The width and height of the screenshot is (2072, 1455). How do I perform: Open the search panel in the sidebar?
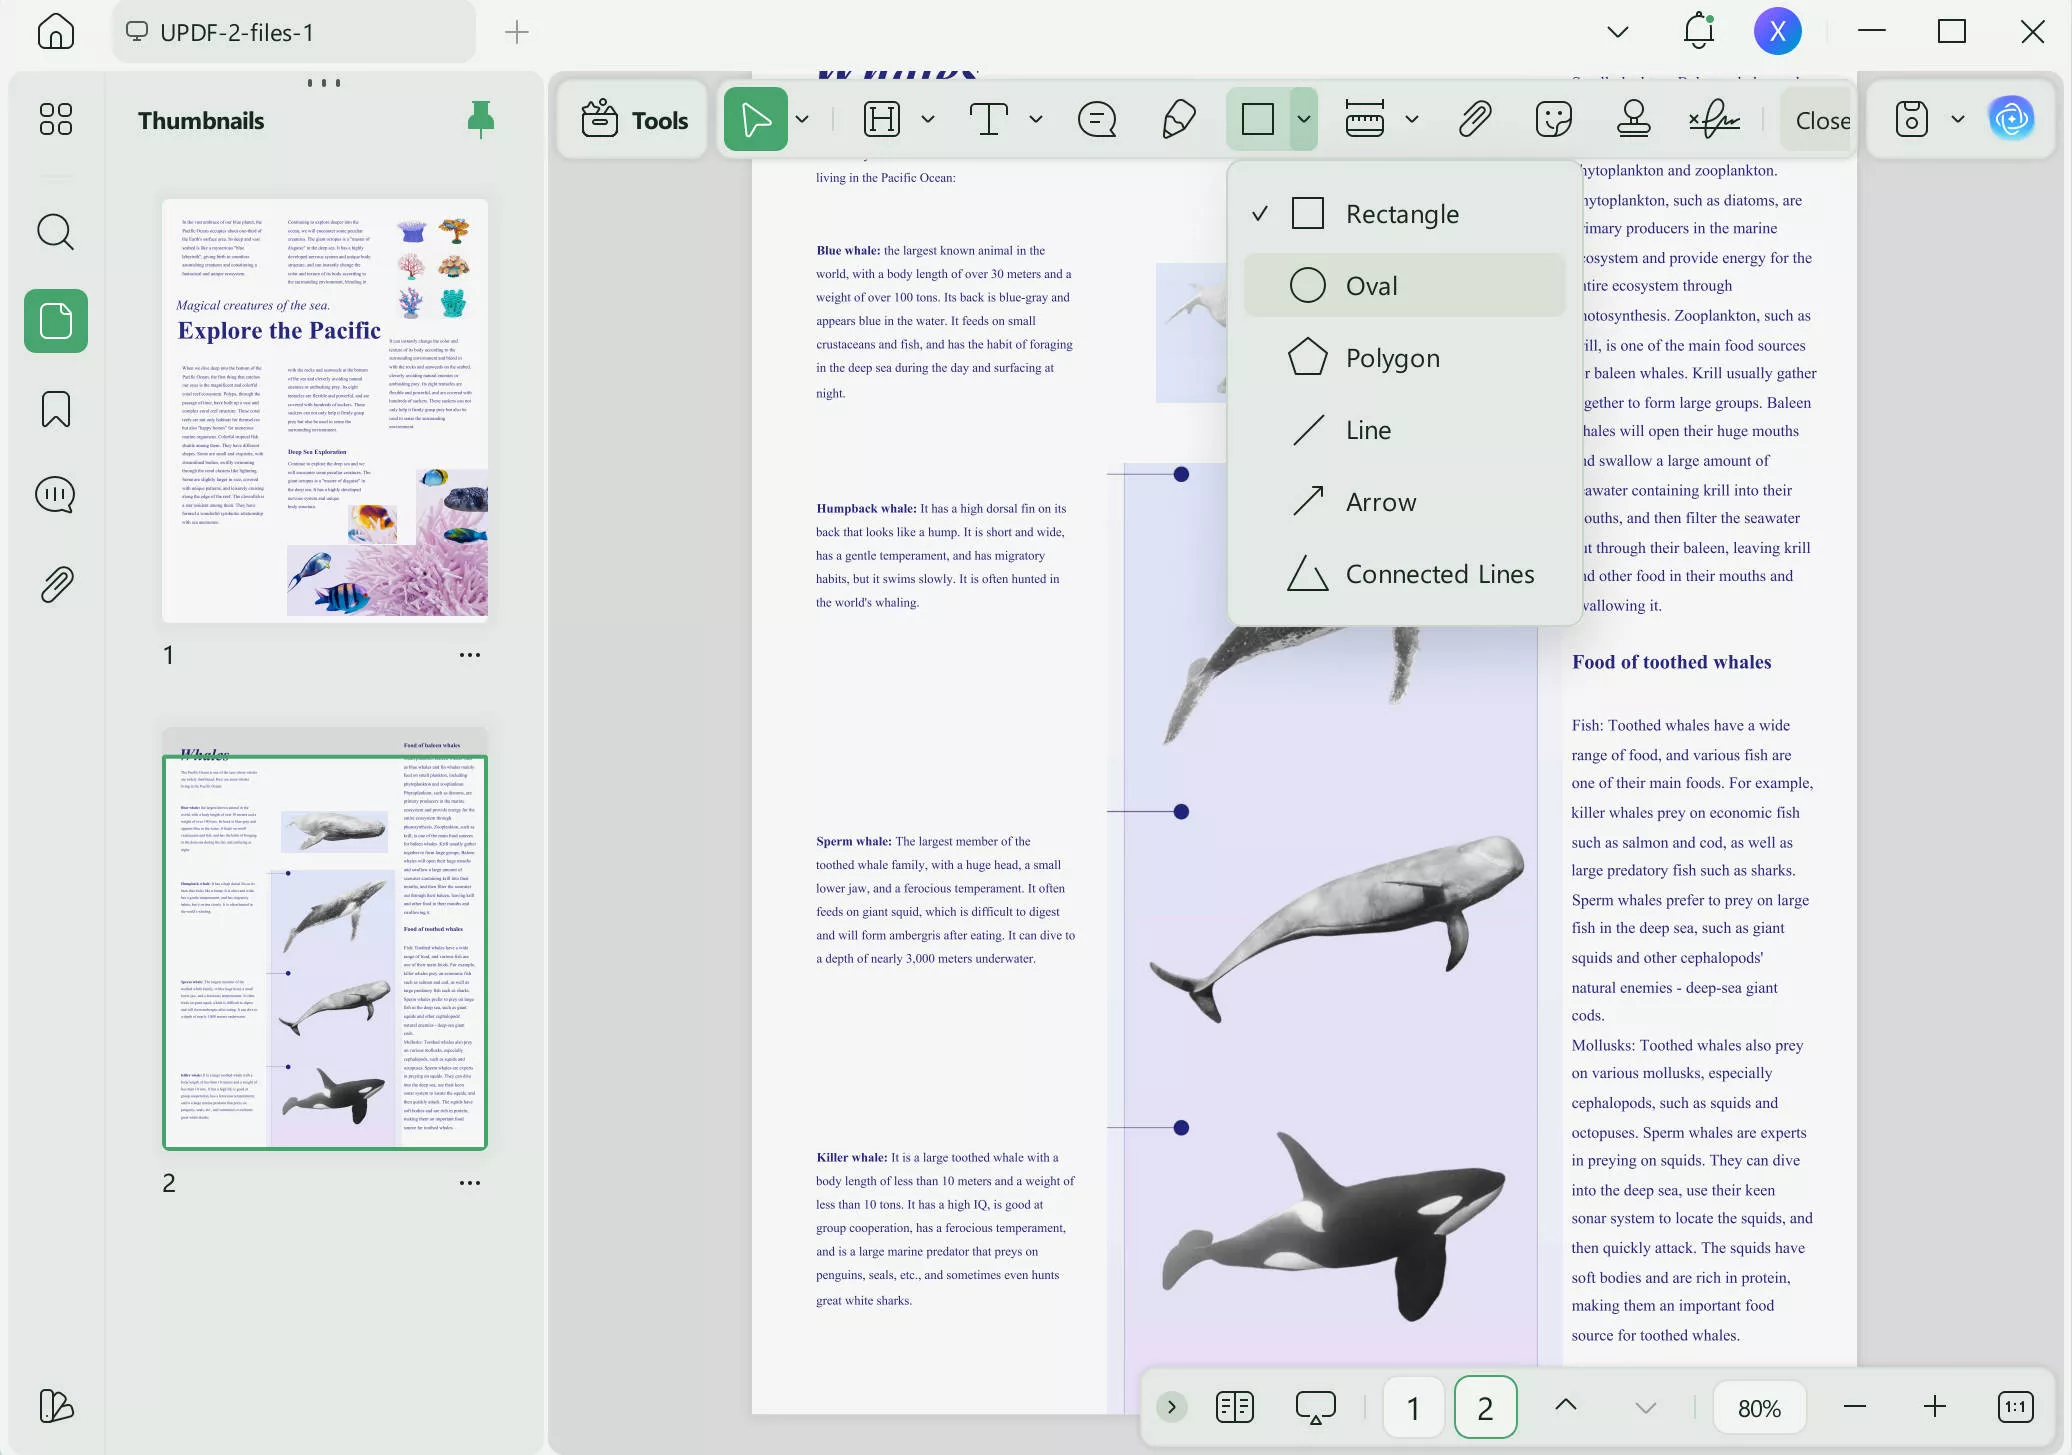coord(55,232)
